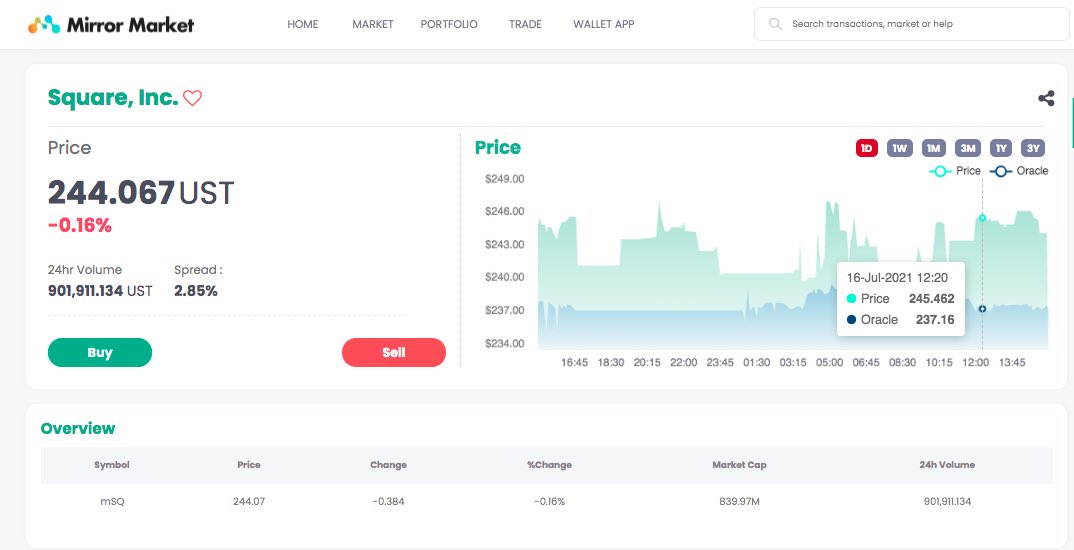Open the TRADE page
This screenshot has width=1074, height=550.
point(525,24)
